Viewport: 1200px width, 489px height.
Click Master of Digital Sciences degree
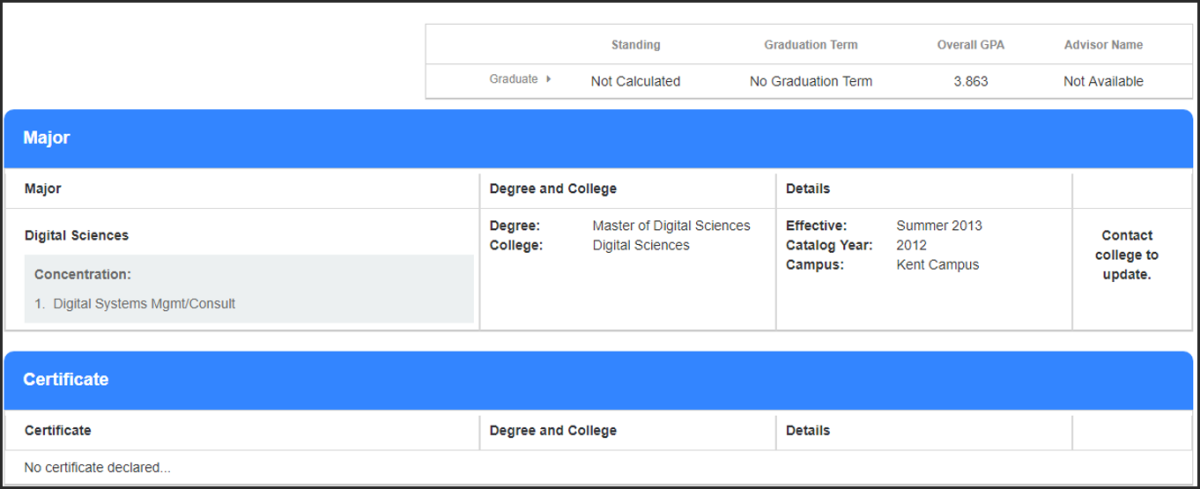tap(671, 226)
